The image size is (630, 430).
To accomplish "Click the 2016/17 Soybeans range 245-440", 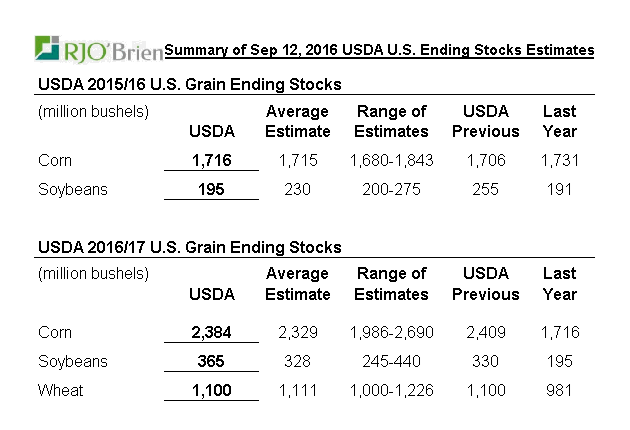I will (391, 361).
